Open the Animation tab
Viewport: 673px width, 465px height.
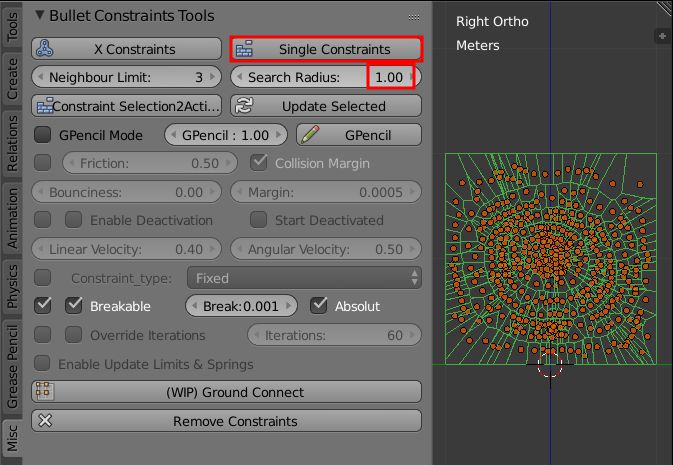12,218
